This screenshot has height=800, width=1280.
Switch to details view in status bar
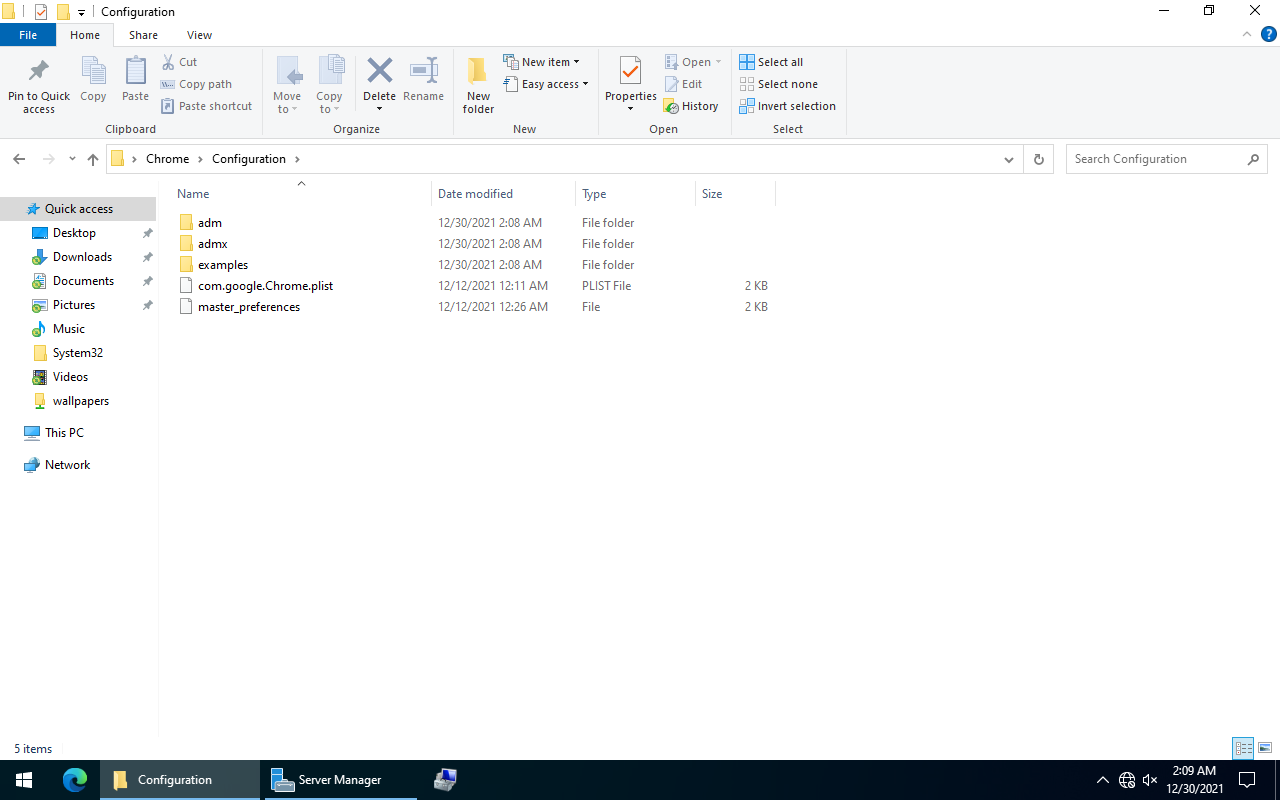click(x=1243, y=748)
